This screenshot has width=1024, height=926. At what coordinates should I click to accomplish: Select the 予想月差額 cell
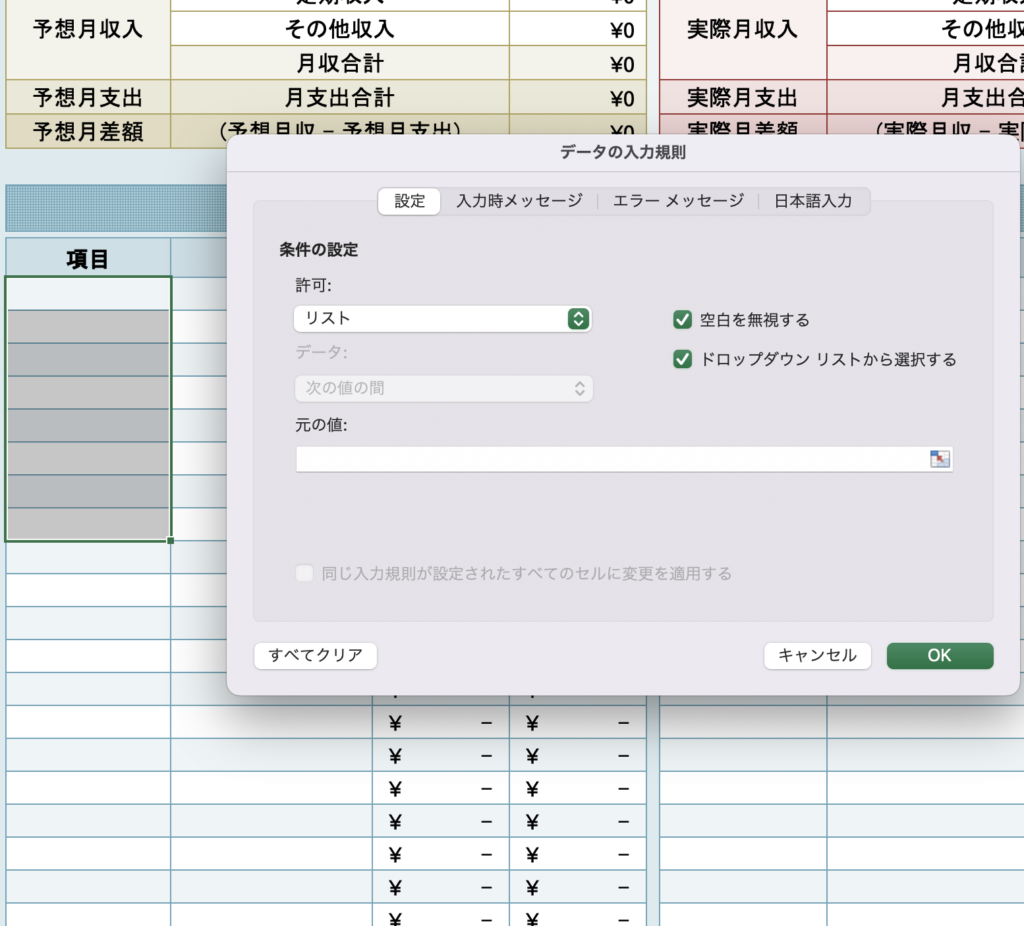(88, 131)
